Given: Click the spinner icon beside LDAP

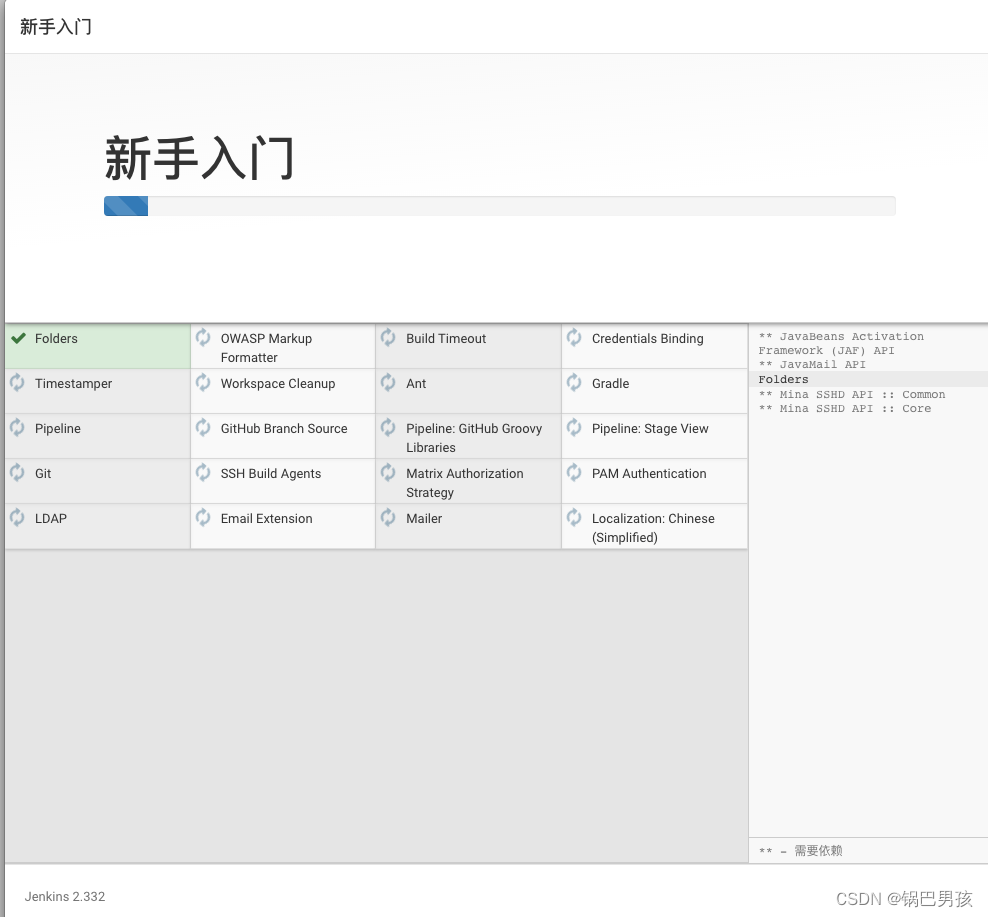Looking at the screenshot, I should coord(17,519).
